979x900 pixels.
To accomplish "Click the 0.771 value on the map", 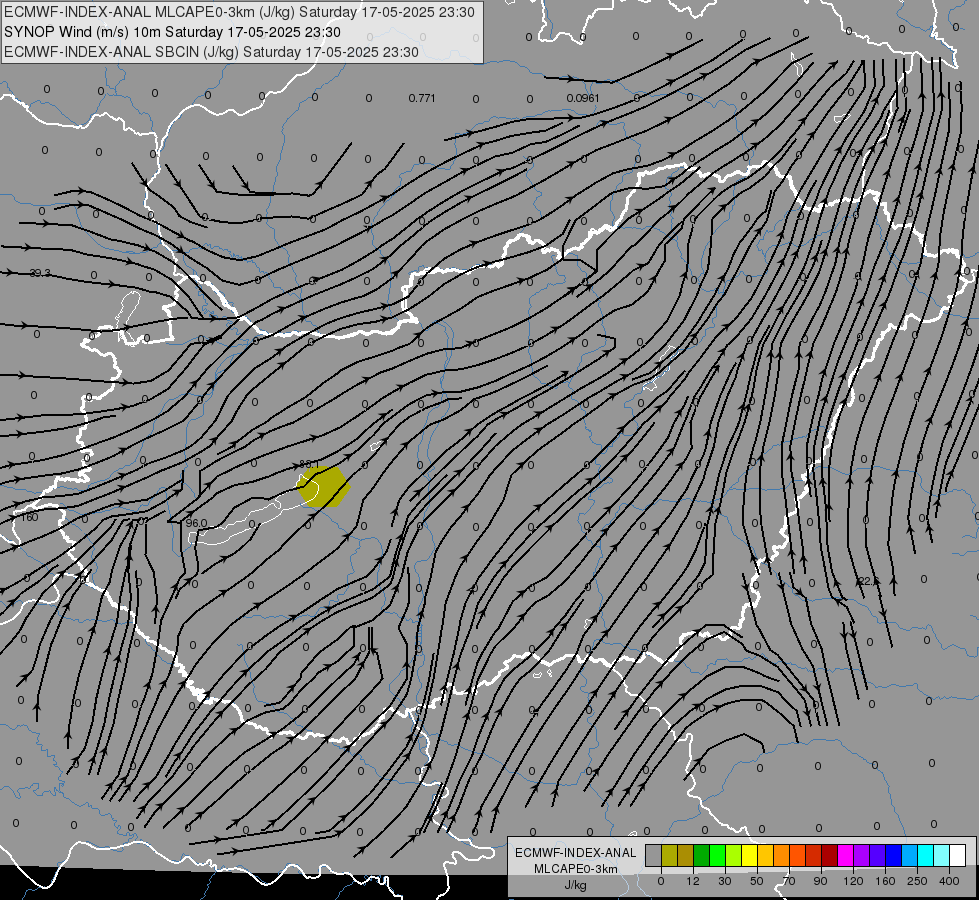I will [422, 98].
